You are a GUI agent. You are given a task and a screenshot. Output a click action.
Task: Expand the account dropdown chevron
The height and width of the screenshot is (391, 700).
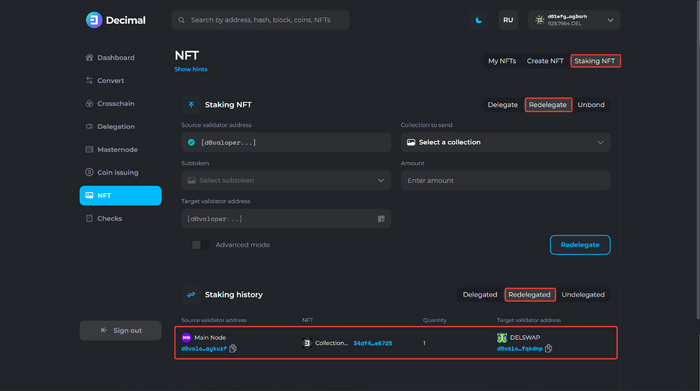pyautogui.click(x=610, y=20)
